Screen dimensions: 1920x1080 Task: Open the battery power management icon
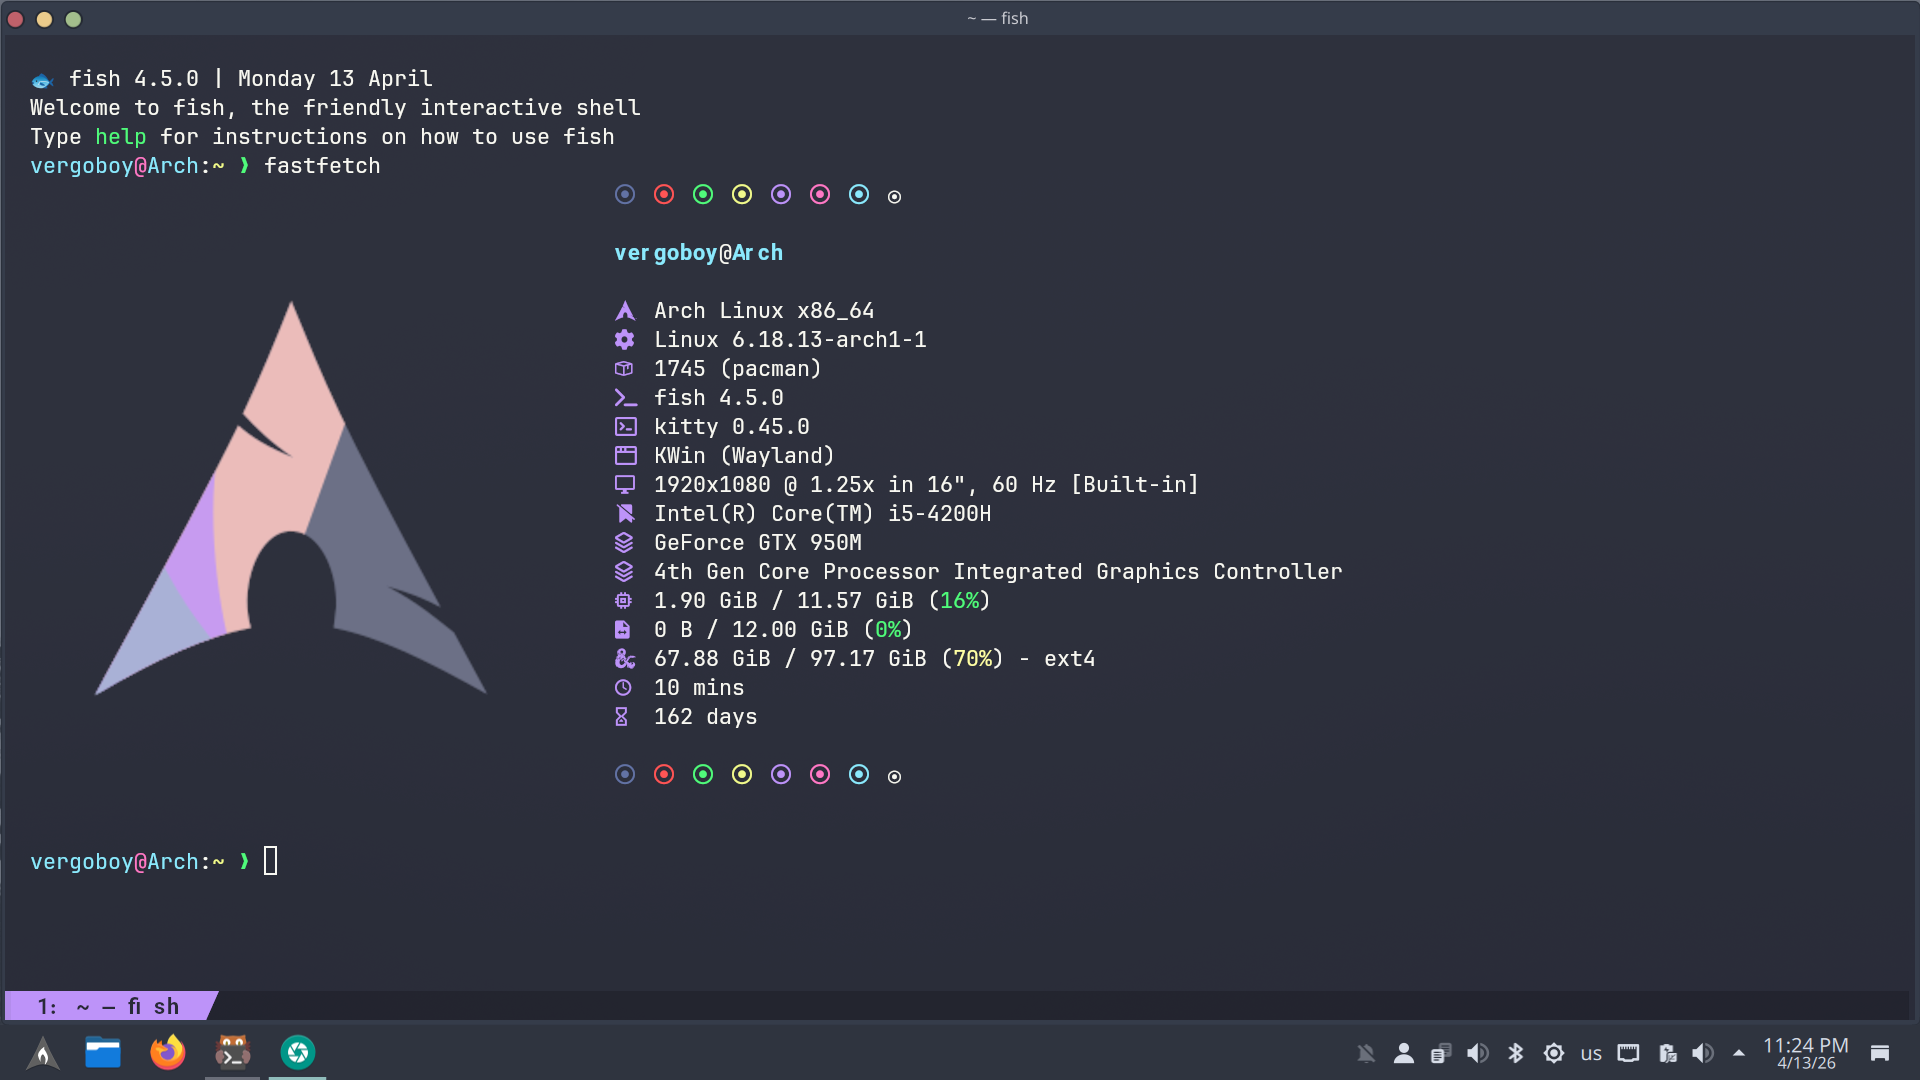click(1667, 1053)
